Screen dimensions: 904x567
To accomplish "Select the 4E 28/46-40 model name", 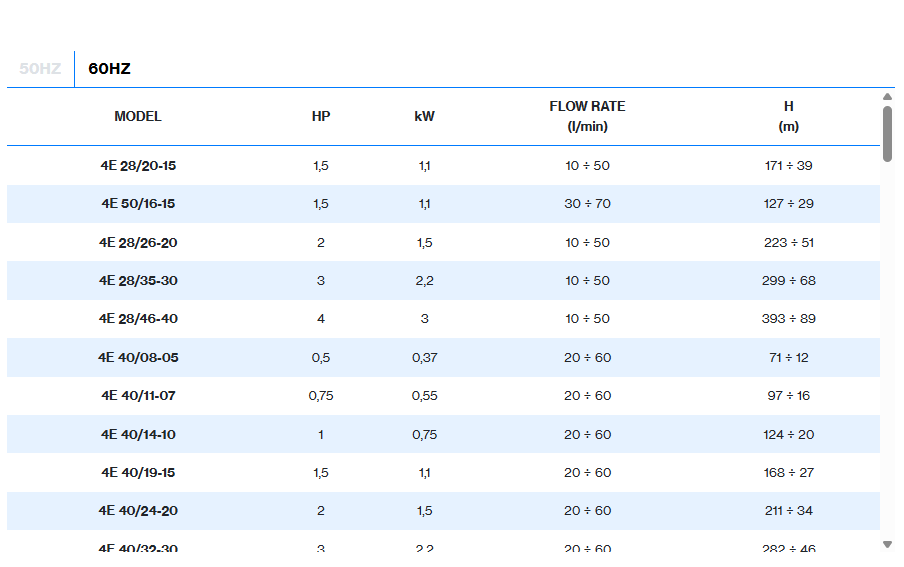I will (x=138, y=319).
